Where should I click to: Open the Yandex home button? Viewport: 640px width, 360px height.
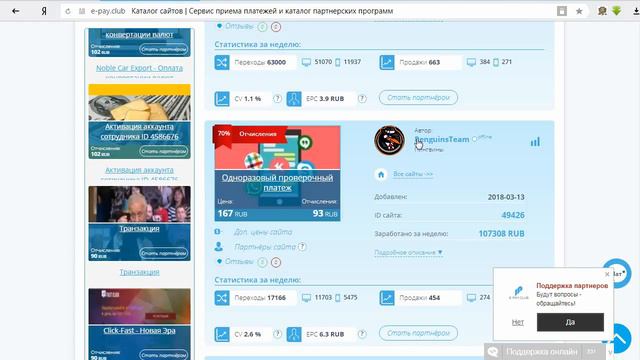(x=44, y=11)
